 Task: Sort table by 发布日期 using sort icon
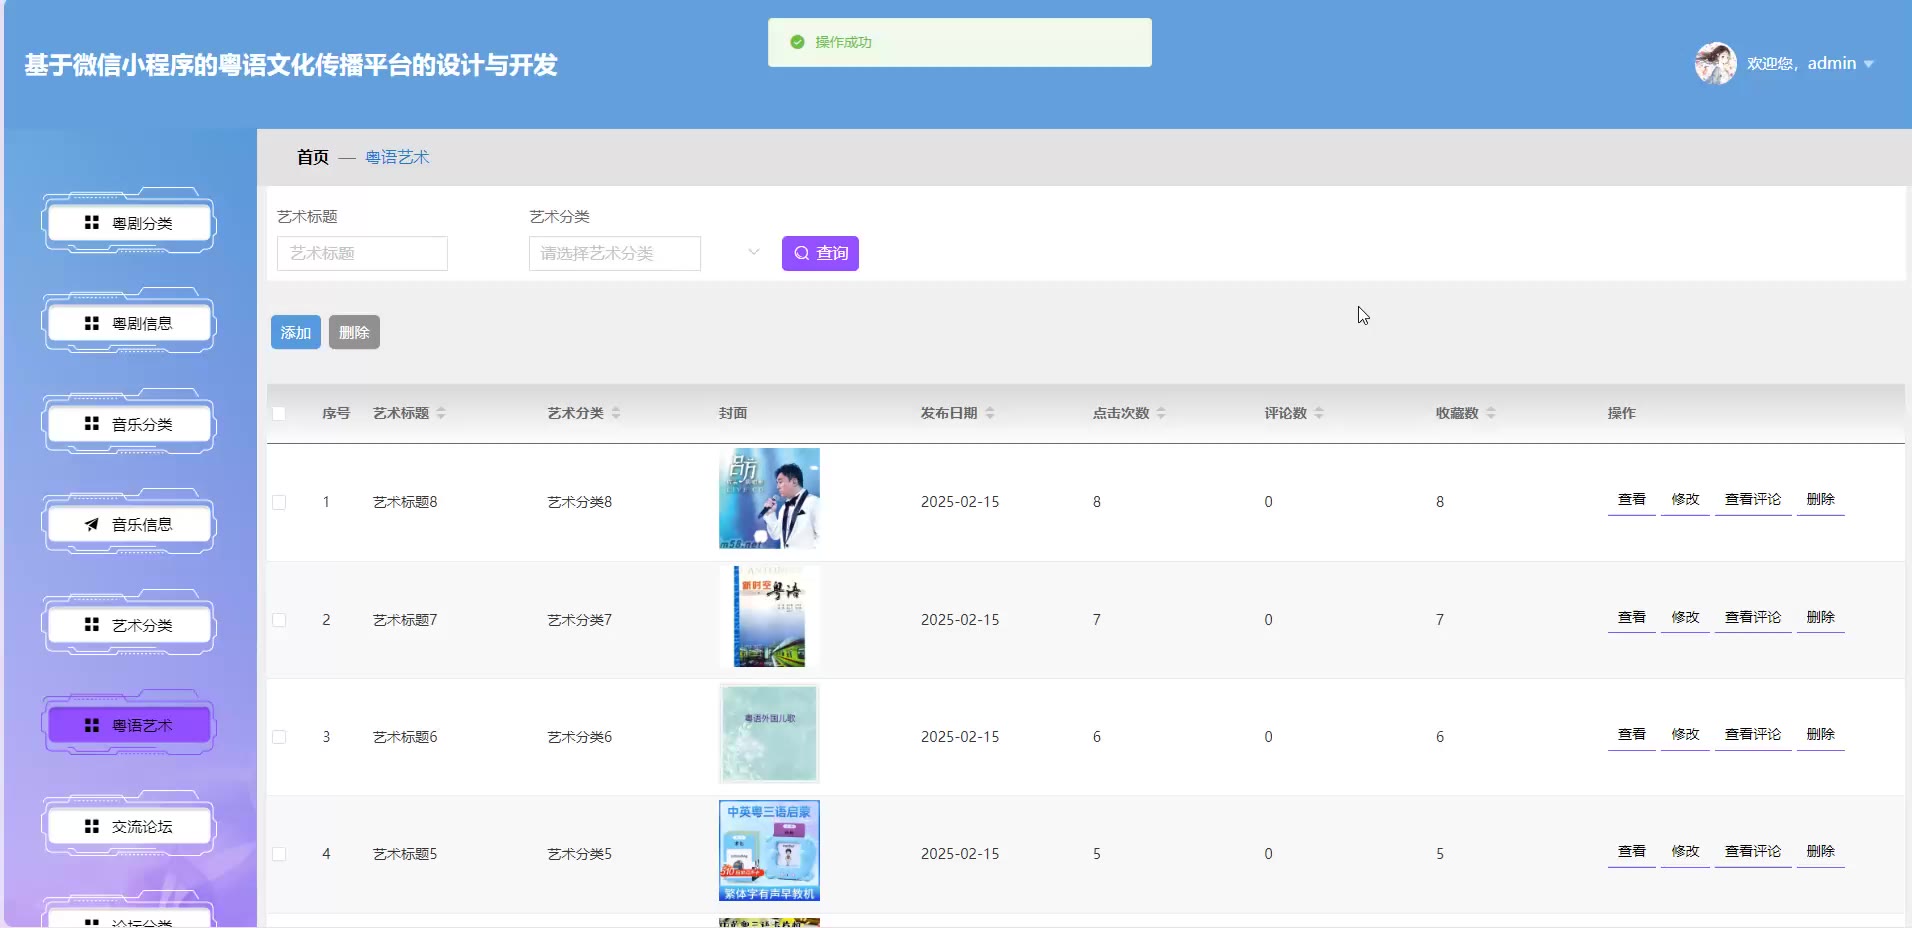(x=990, y=413)
